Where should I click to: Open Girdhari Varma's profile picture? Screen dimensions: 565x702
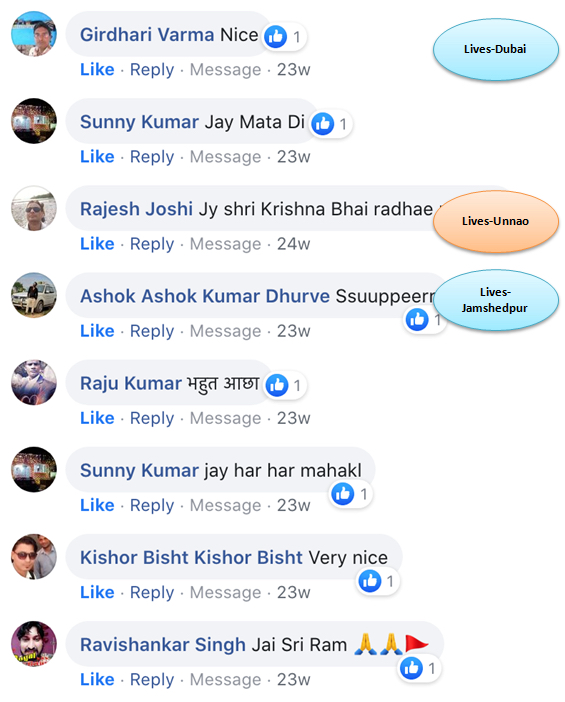point(34,34)
